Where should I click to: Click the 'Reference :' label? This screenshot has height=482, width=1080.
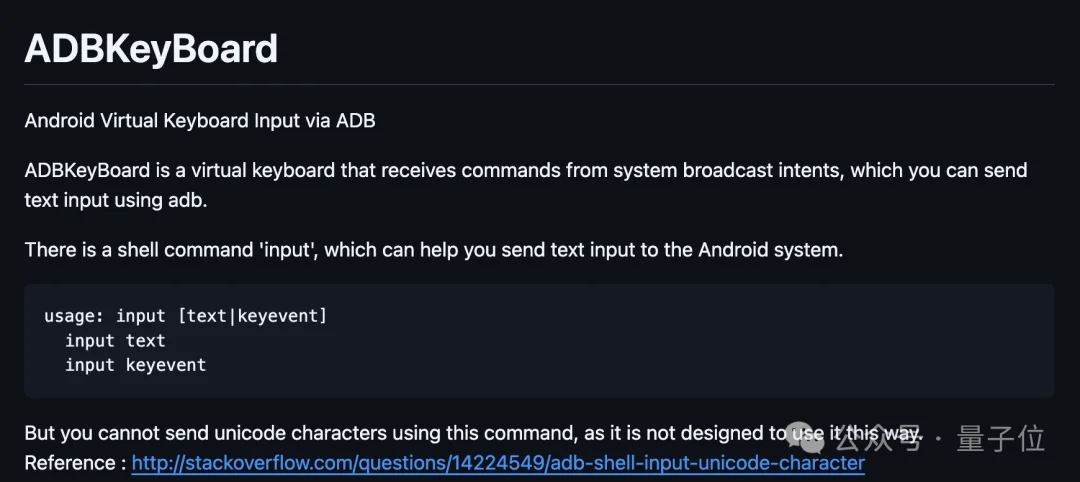click(x=74, y=464)
